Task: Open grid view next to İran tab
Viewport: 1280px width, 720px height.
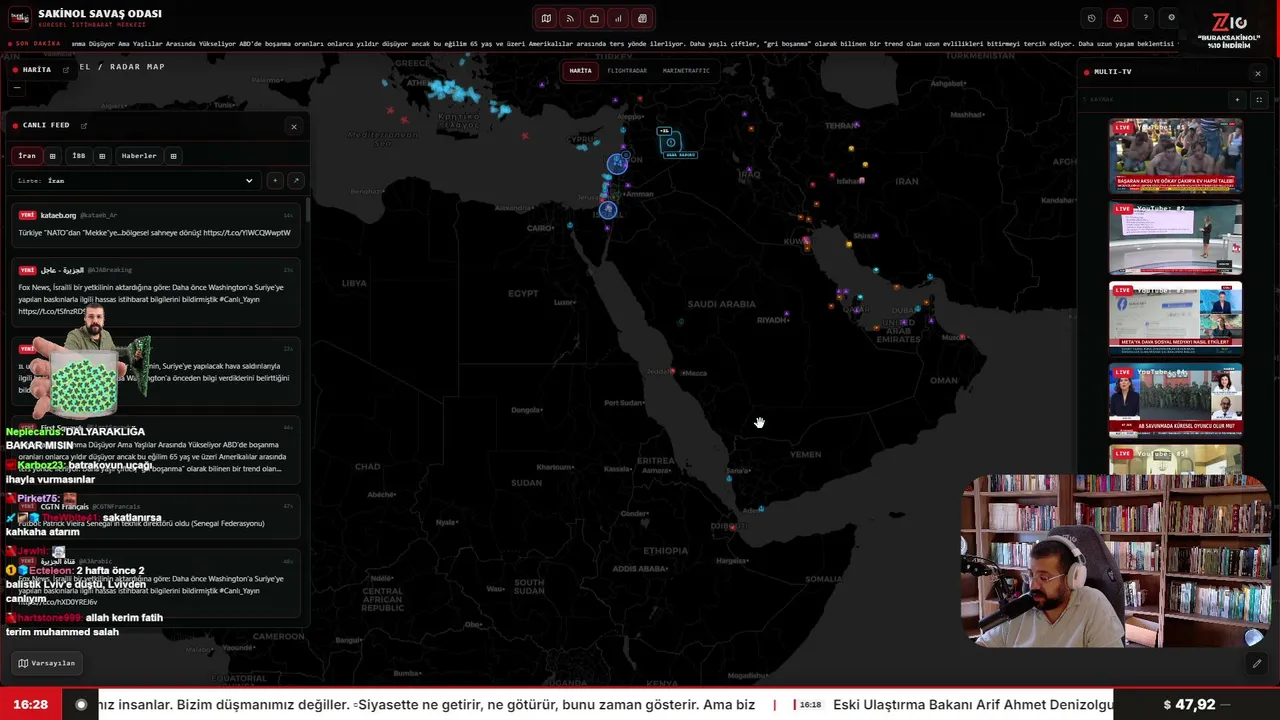Action: click(x=52, y=156)
